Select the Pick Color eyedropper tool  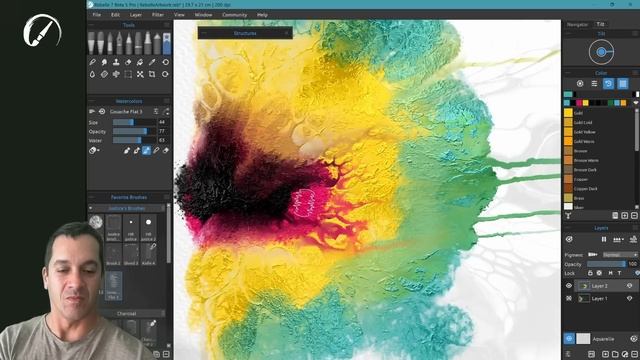coord(152,62)
